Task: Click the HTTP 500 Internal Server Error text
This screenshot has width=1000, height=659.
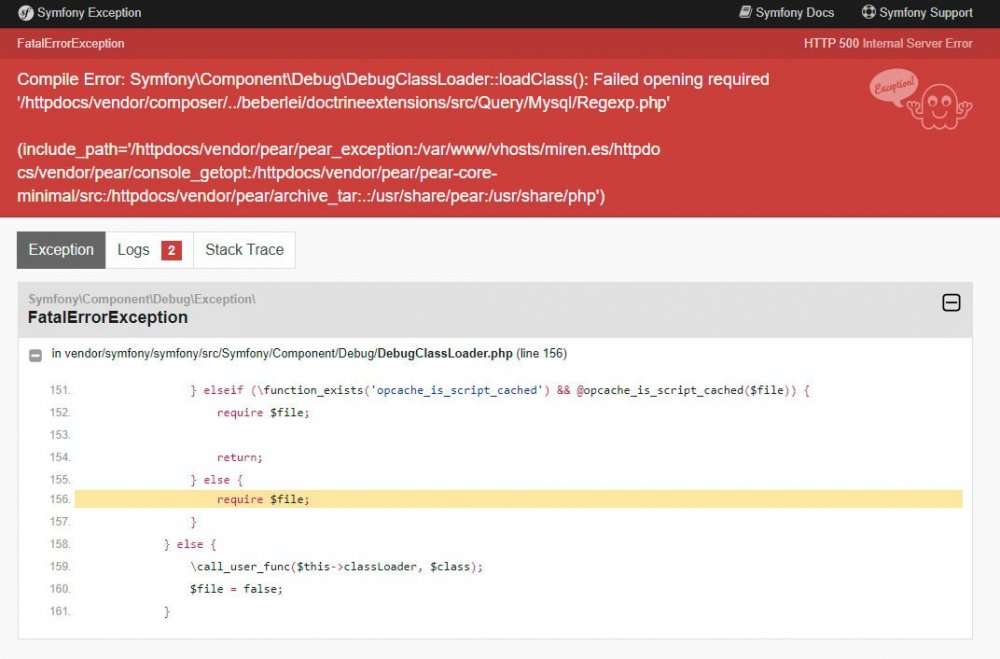Action: coord(888,43)
